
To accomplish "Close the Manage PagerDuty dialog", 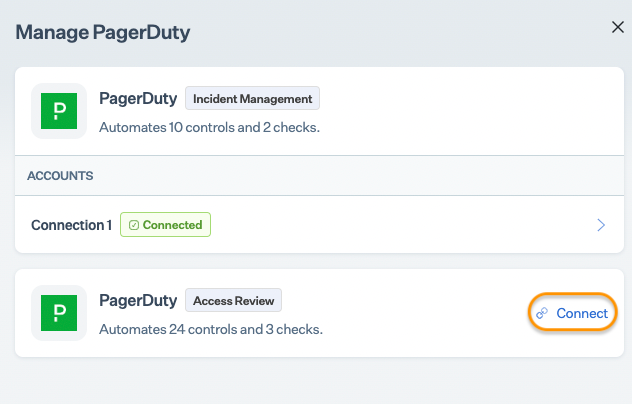I will (x=617, y=27).
